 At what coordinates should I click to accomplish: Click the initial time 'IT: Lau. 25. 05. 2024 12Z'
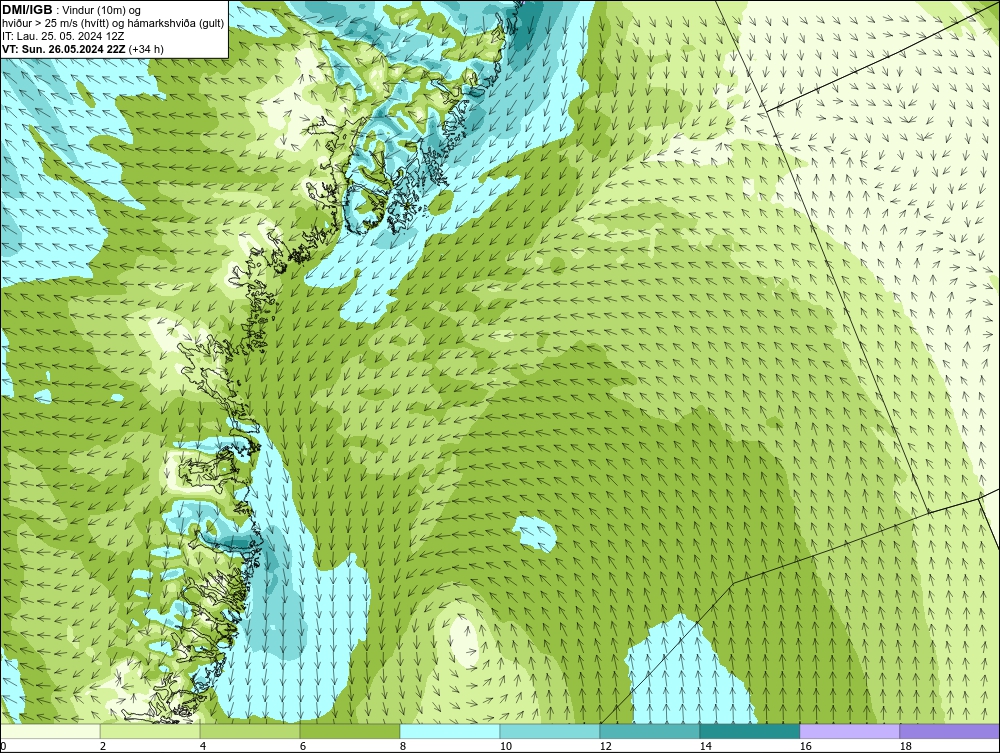pos(63,36)
